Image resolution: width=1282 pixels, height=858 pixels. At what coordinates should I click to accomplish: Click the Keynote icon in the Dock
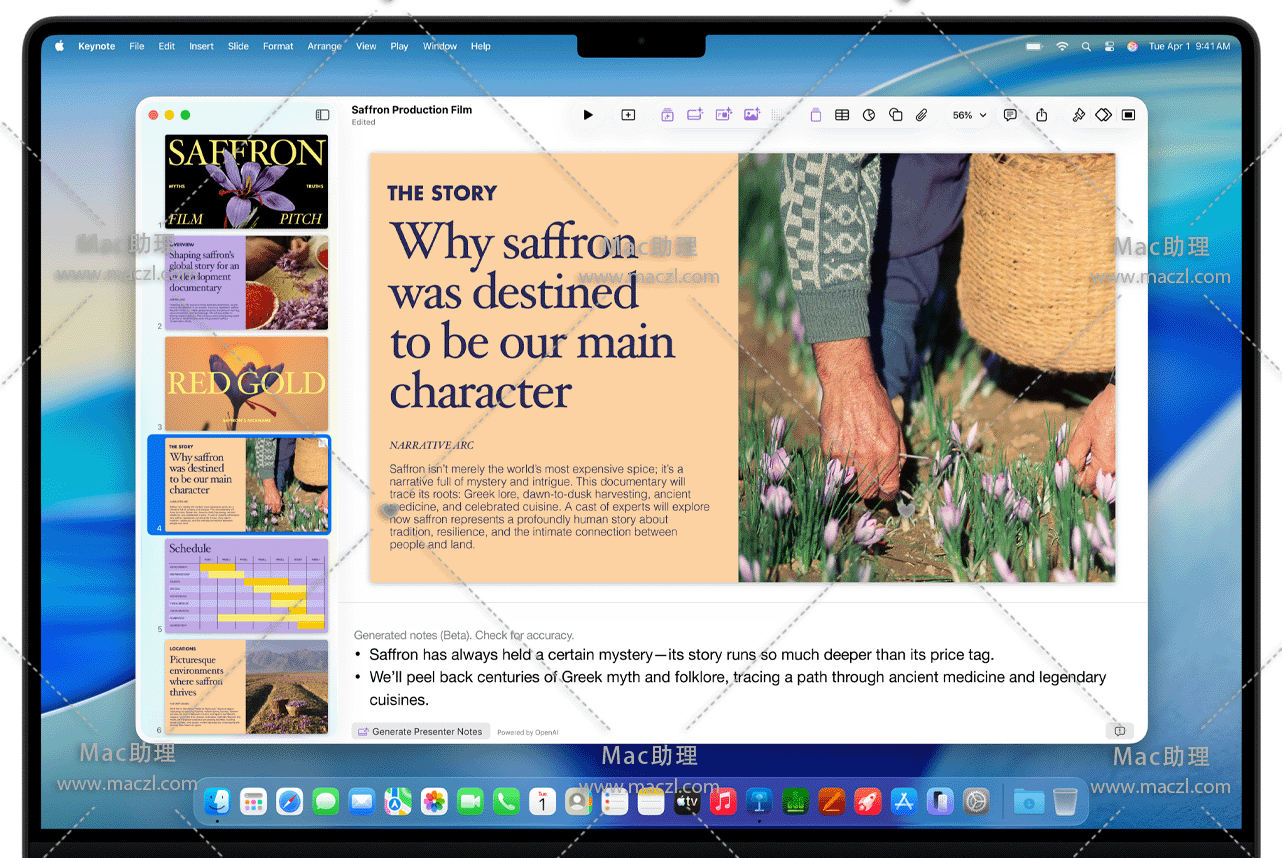[759, 801]
